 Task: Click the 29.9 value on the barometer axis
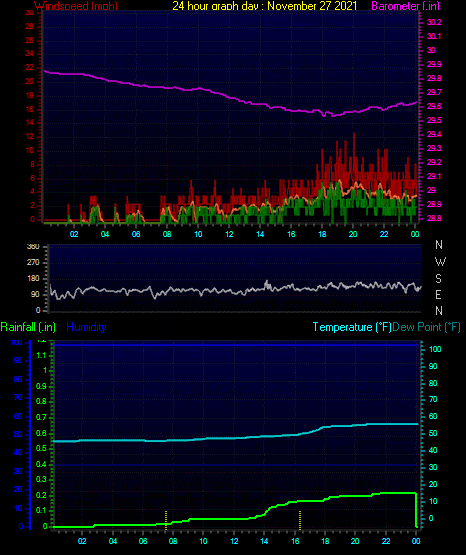click(434, 64)
